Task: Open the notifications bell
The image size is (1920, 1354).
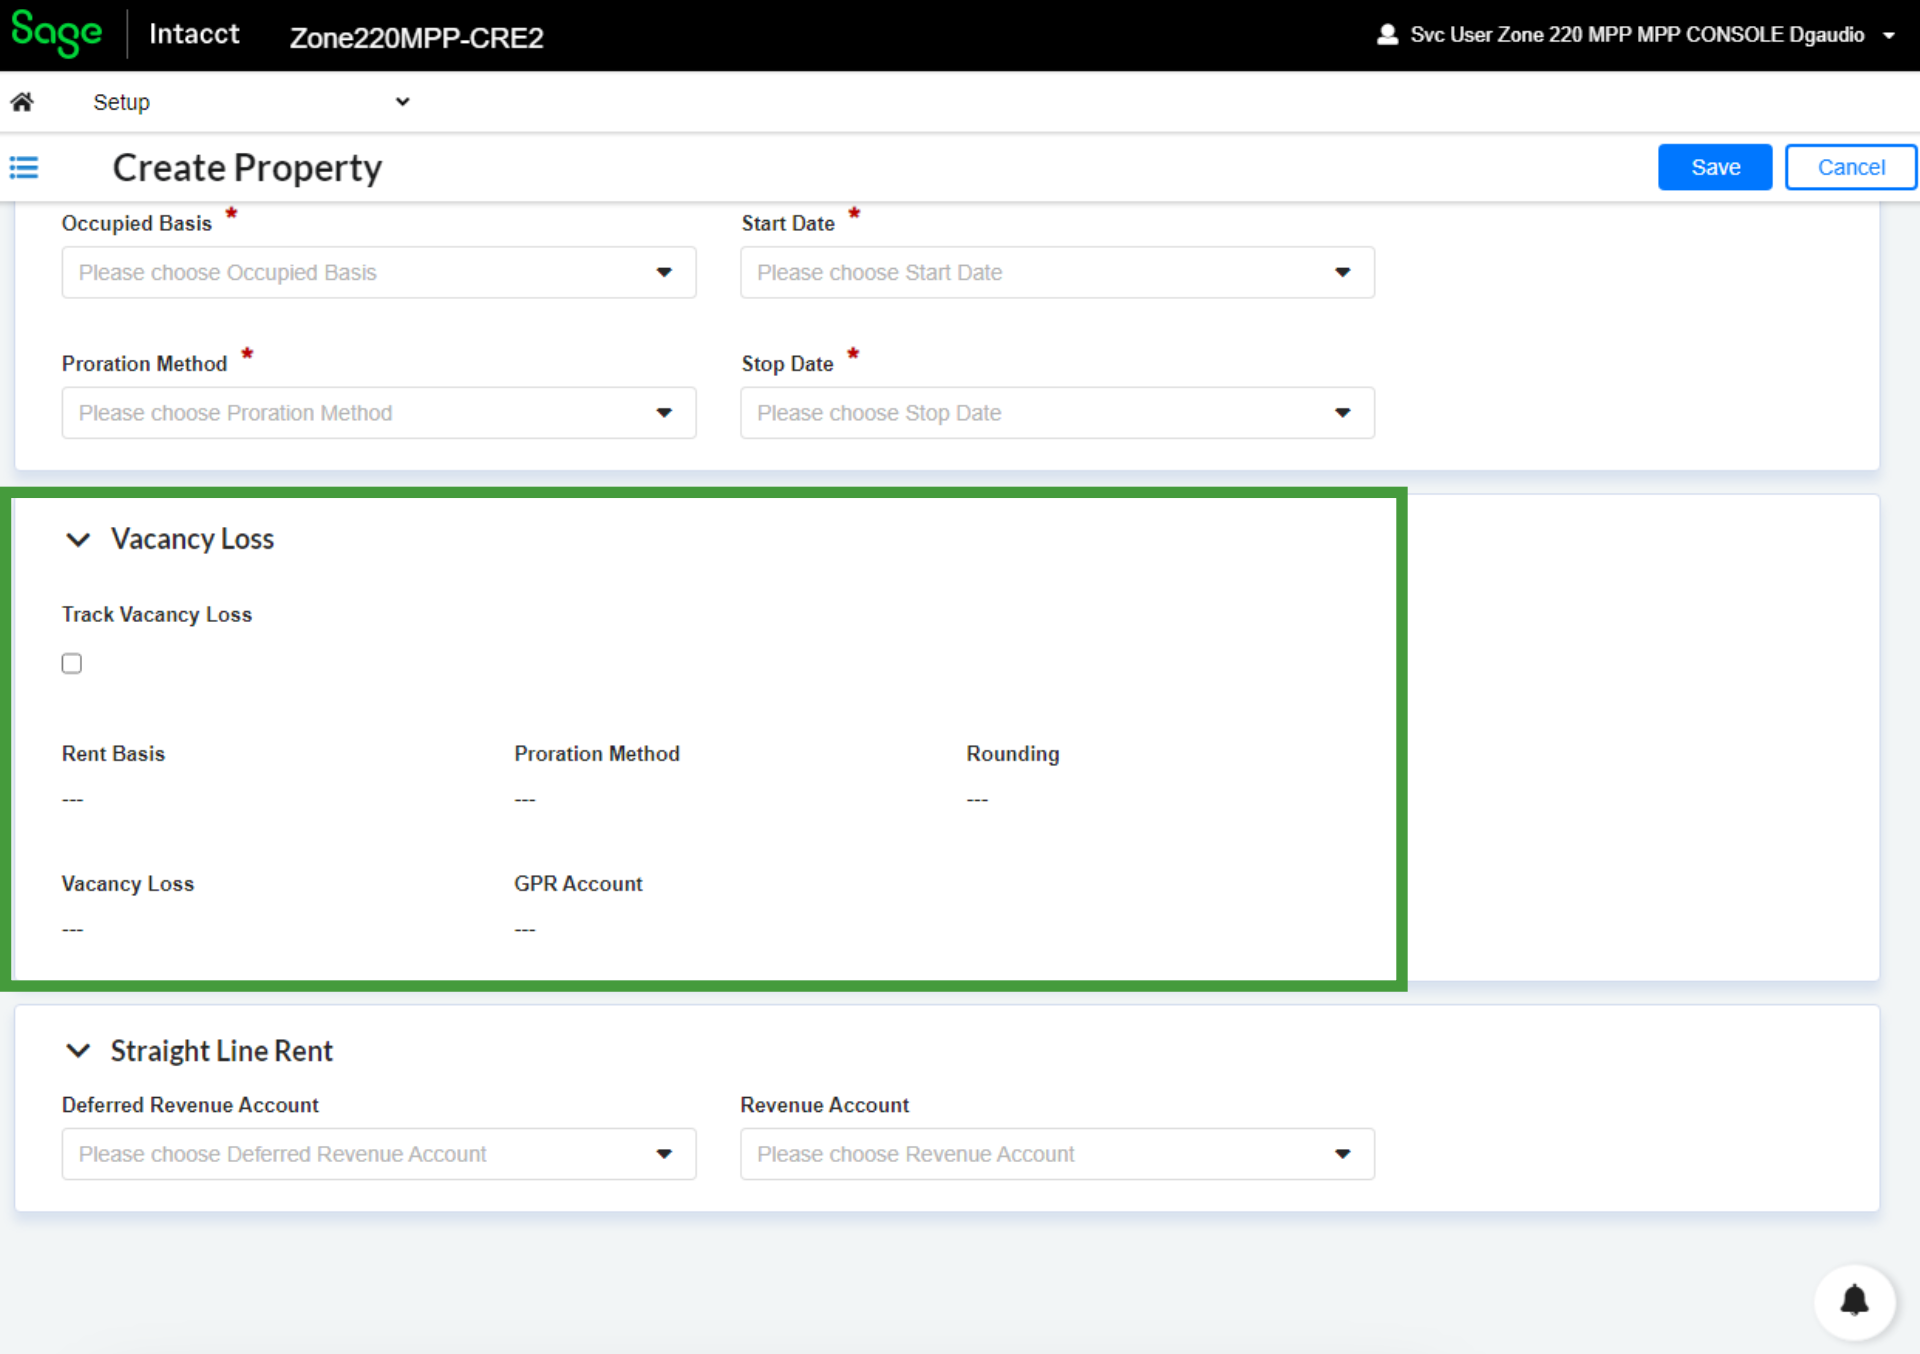Action: (1854, 1300)
